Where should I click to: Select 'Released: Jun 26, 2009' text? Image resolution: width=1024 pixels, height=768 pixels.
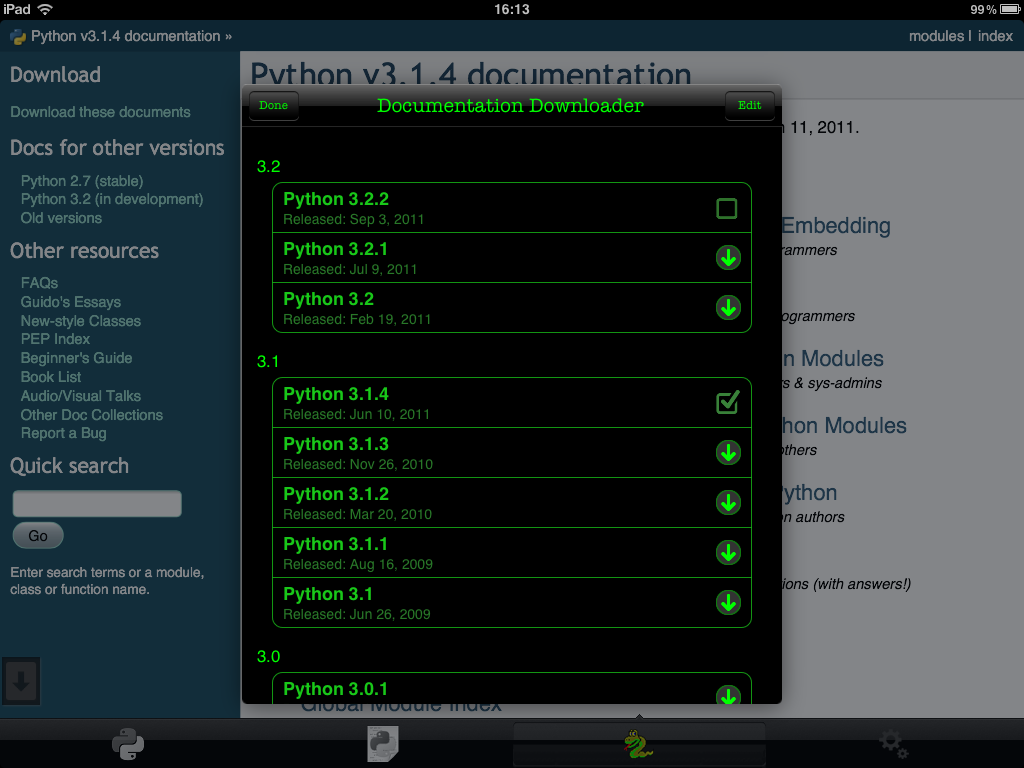tap(357, 614)
